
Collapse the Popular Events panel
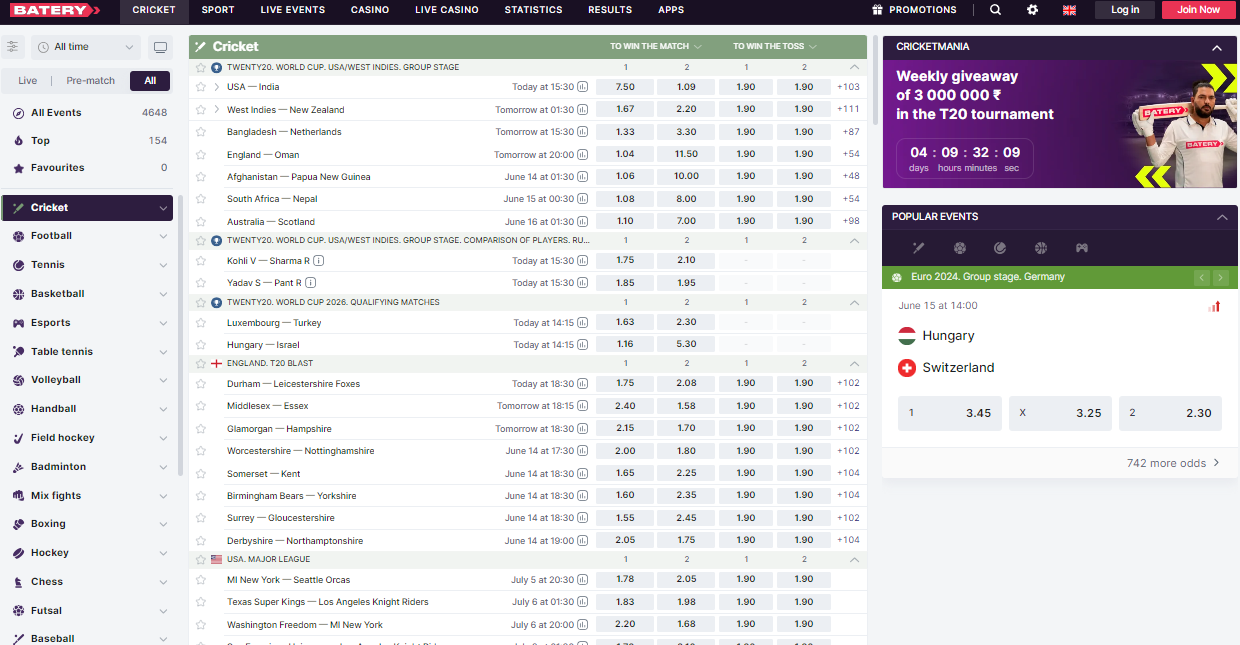pos(1221,217)
